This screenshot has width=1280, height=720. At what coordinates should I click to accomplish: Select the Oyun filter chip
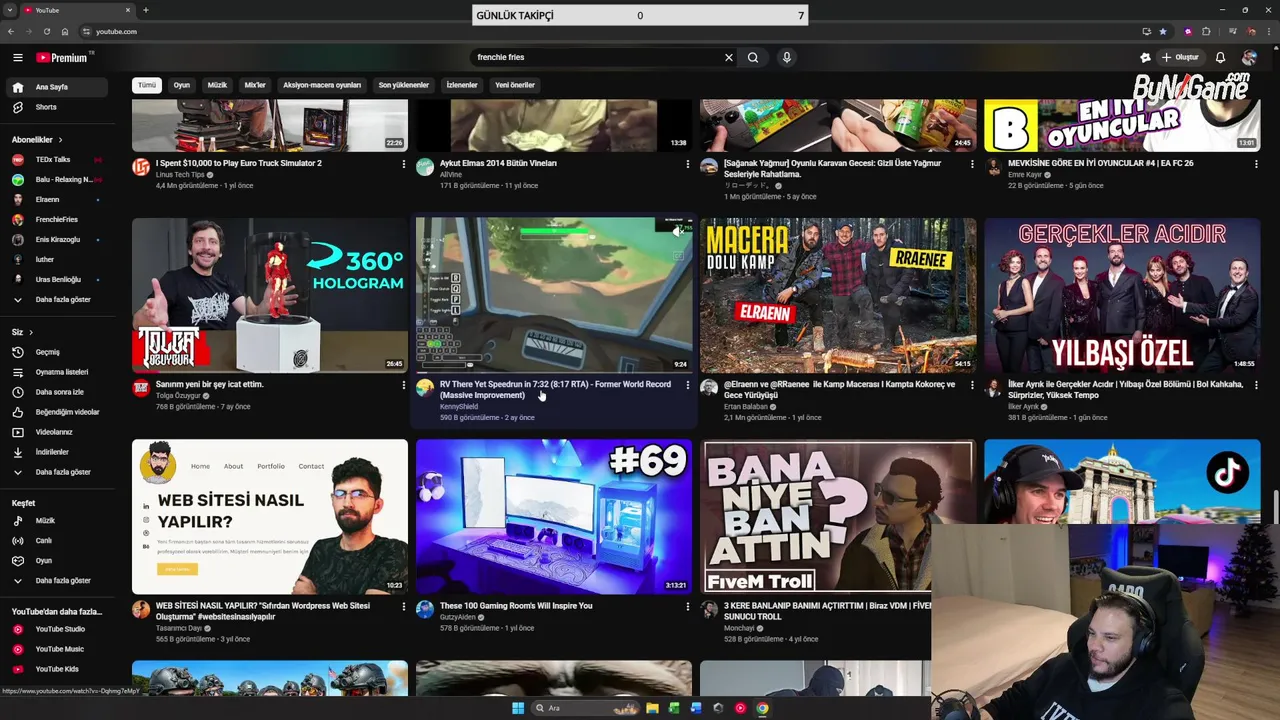181,85
